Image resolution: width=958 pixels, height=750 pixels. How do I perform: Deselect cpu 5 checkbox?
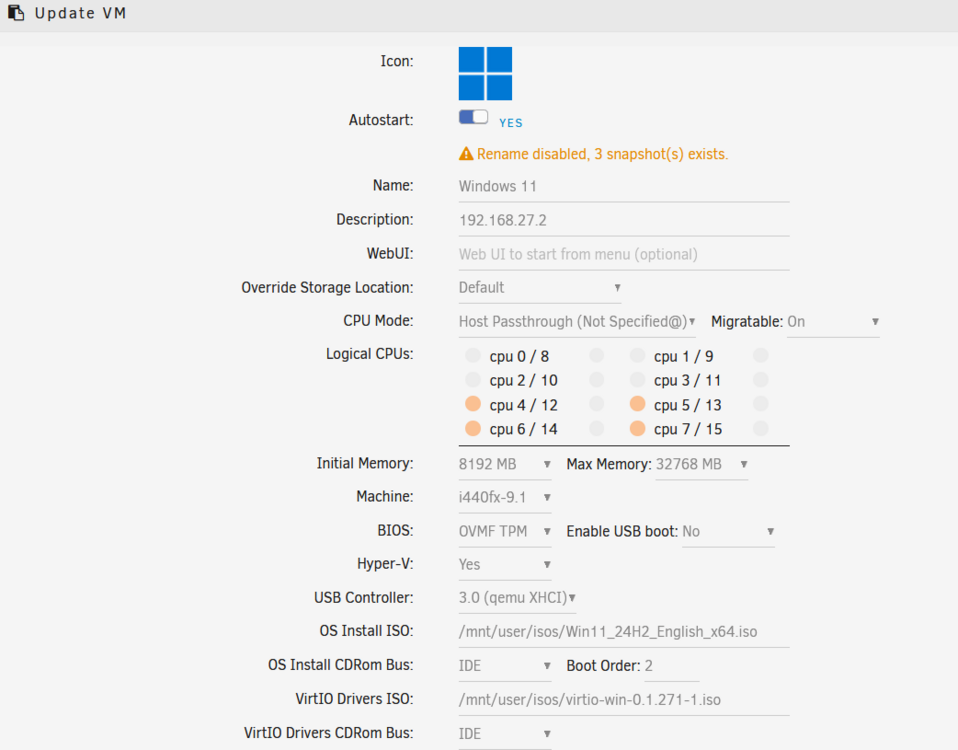coord(637,404)
